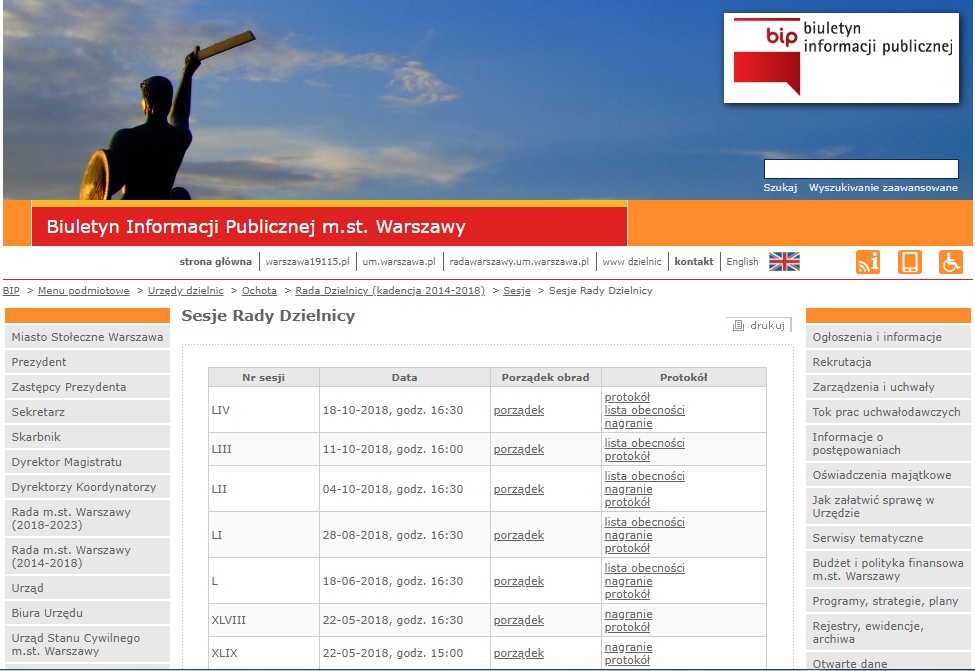The image size is (975, 671).
Task: Open kontakt in the top menu
Action: 693,262
